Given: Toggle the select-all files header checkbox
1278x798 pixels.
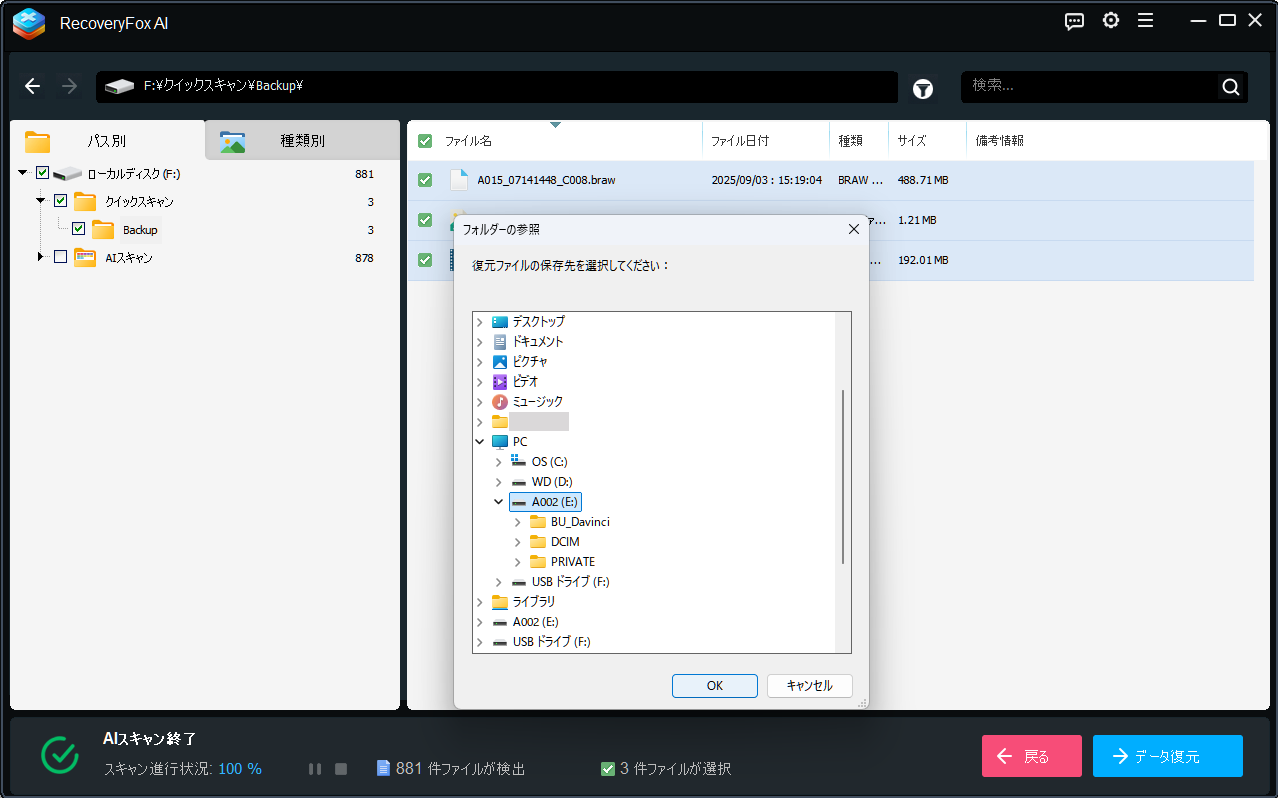Looking at the screenshot, I should point(425,141).
